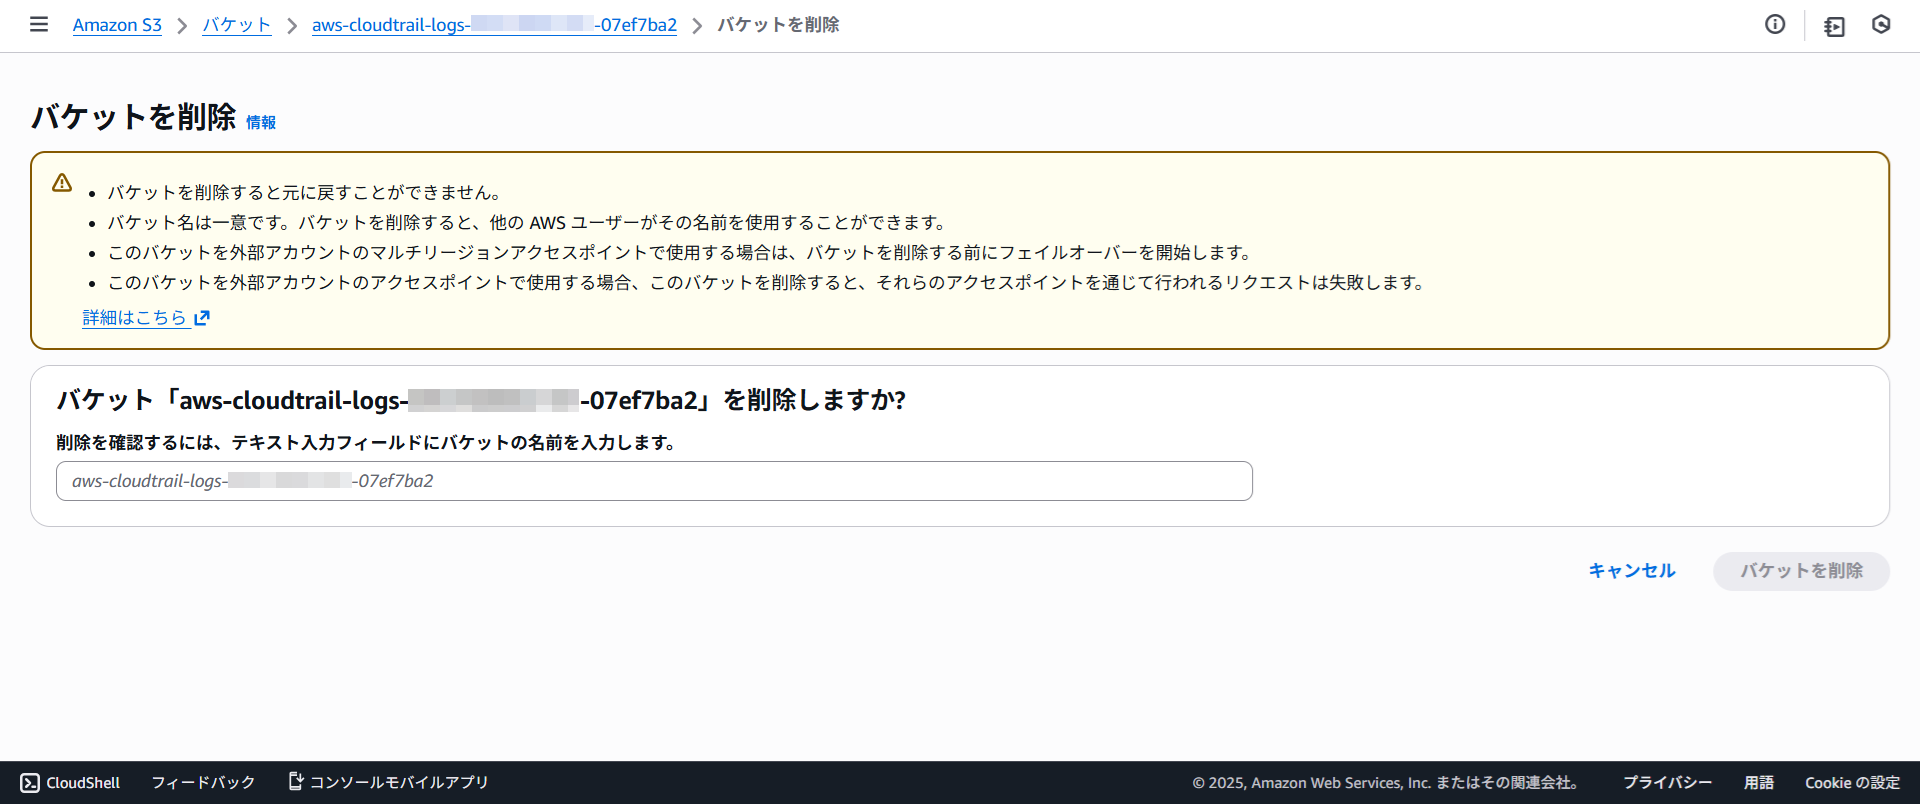Launch CloudShell from the footer icon
Image resolution: width=1920 pixels, height=804 pixels.
pyautogui.click(x=30, y=783)
